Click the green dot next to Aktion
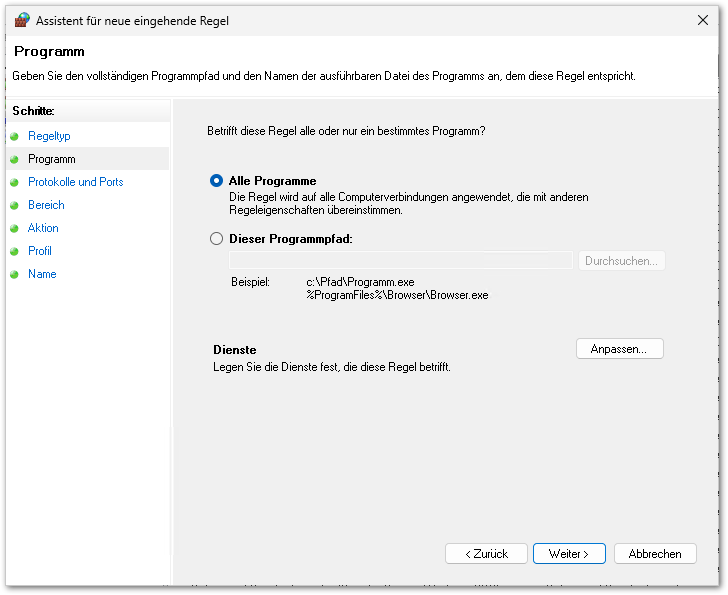The width and height of the screenshot is (728, 595). click(x=14, y=228)
